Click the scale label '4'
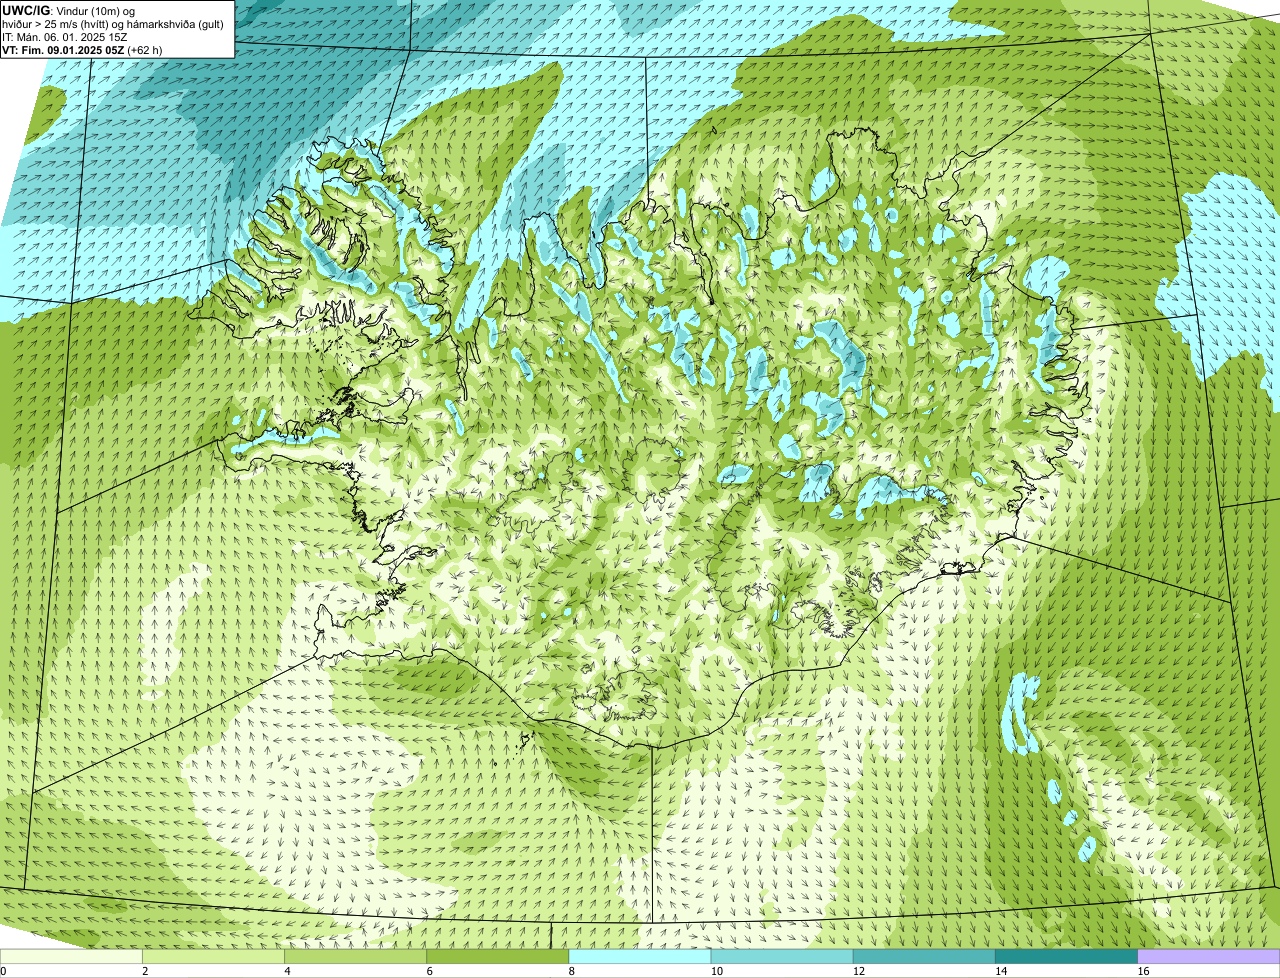The image size is (1280, 978). [287, 971]
